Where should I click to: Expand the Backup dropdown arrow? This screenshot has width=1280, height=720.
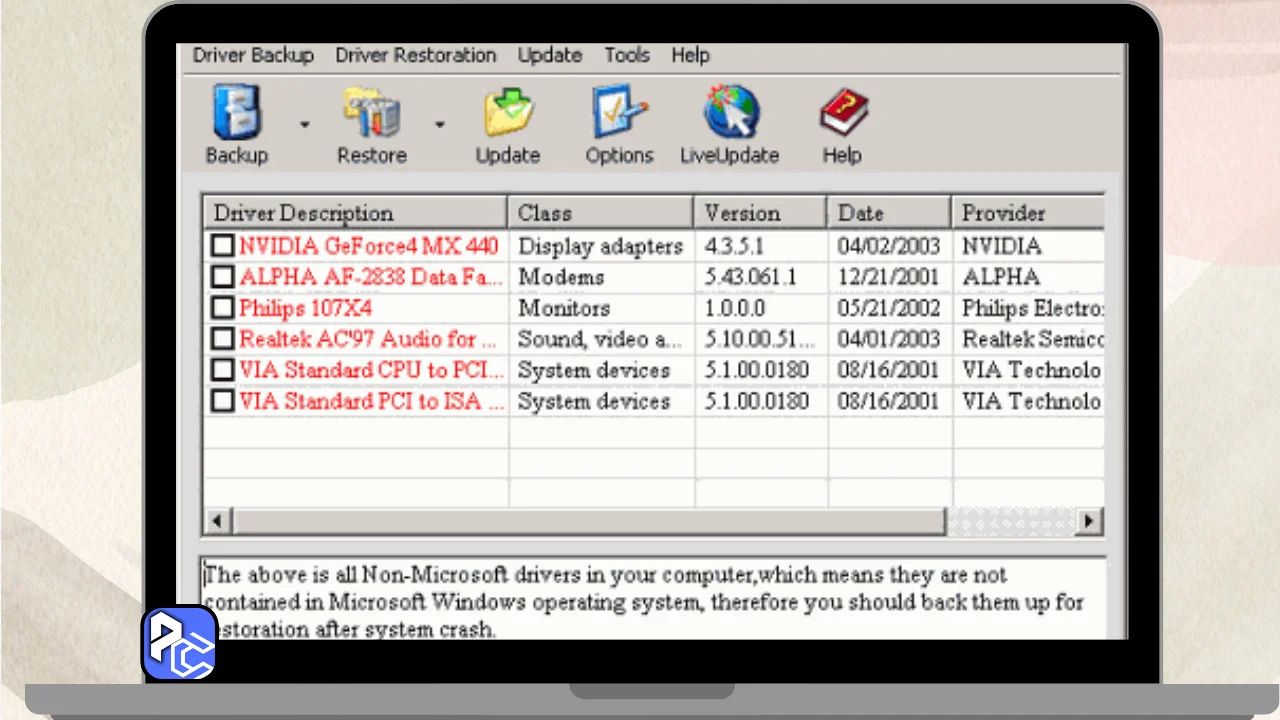point(304,125)
